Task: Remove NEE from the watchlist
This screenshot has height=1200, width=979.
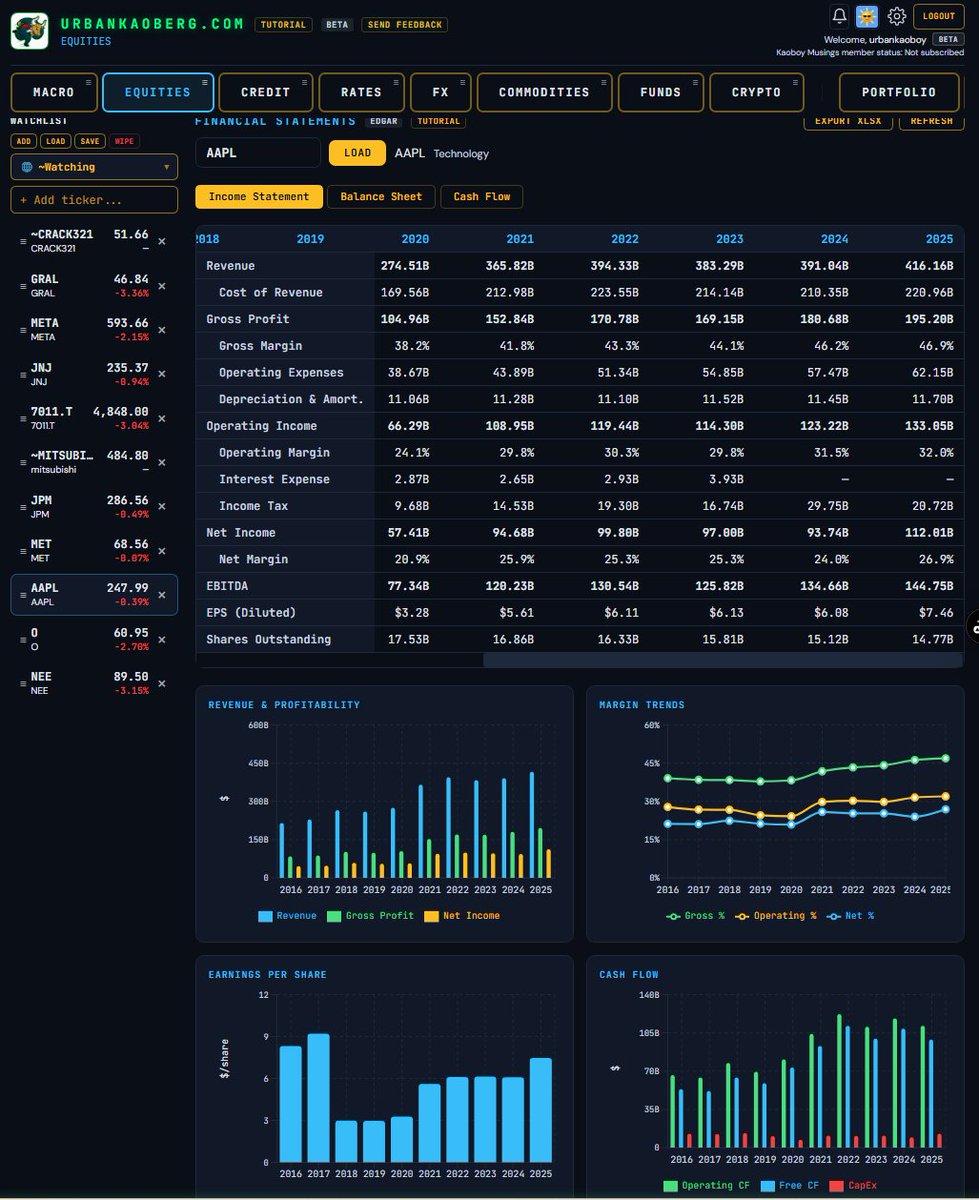Action: (162, 683)
